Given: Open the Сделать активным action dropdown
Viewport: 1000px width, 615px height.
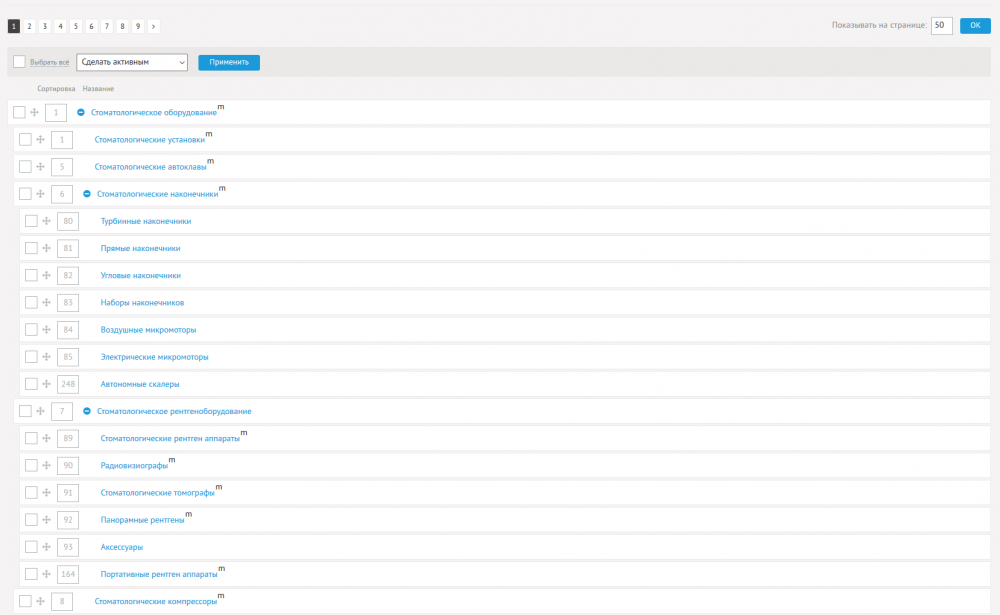Looking at the screenshot, I should (132, 62).
